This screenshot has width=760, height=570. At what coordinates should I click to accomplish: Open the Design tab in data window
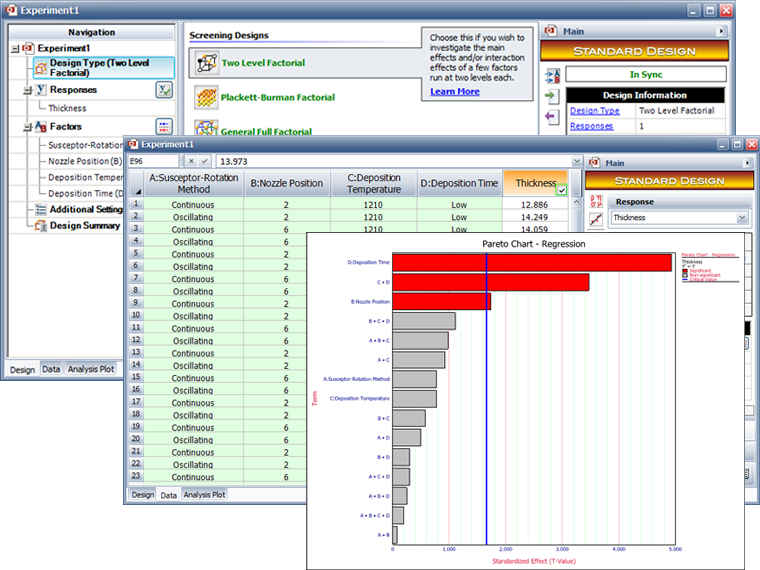pos(143,494)
